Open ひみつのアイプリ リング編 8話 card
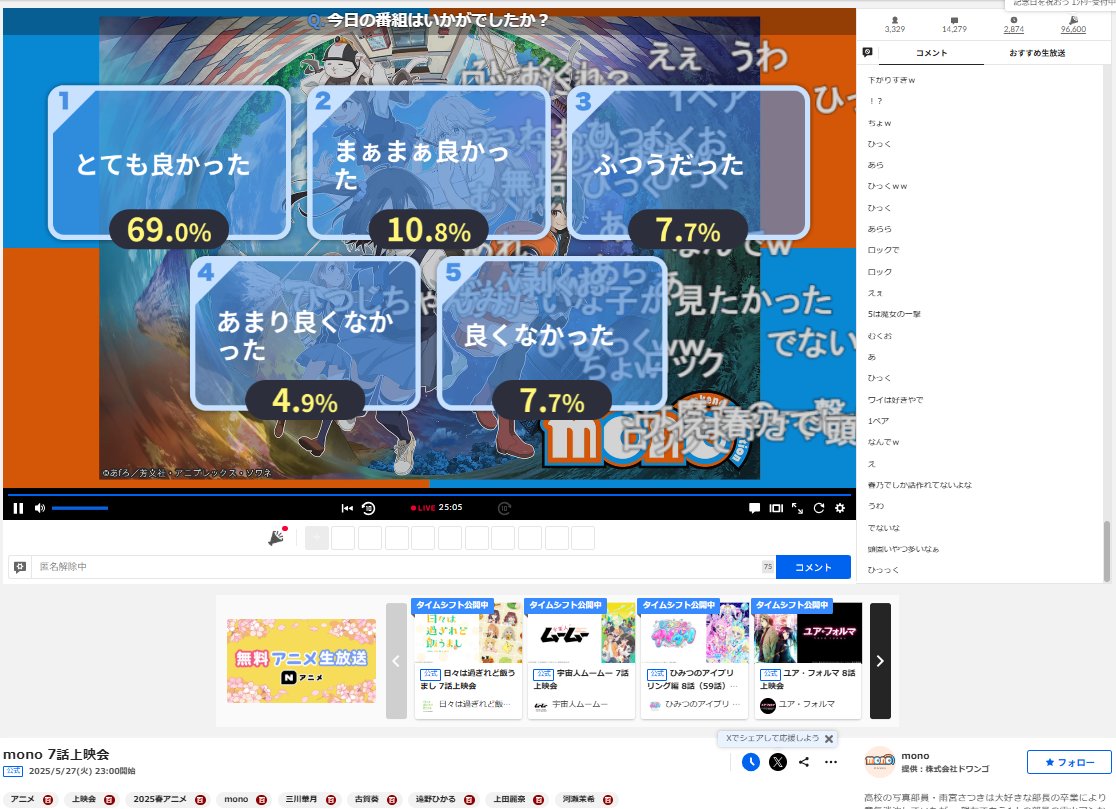The height and width of the screenshot is (809, 1116). pos(695,659)
